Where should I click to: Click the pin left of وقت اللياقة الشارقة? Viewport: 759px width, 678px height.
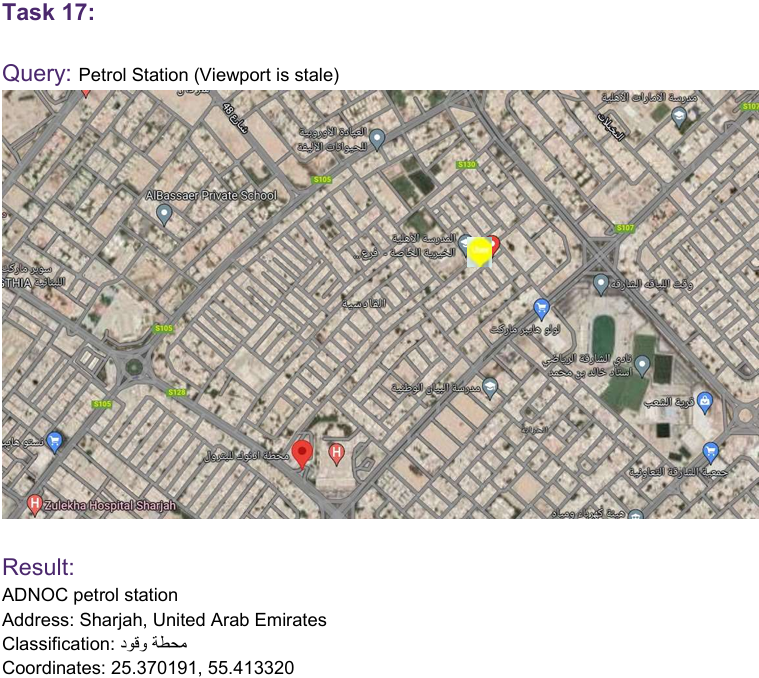tap(601, 285)
